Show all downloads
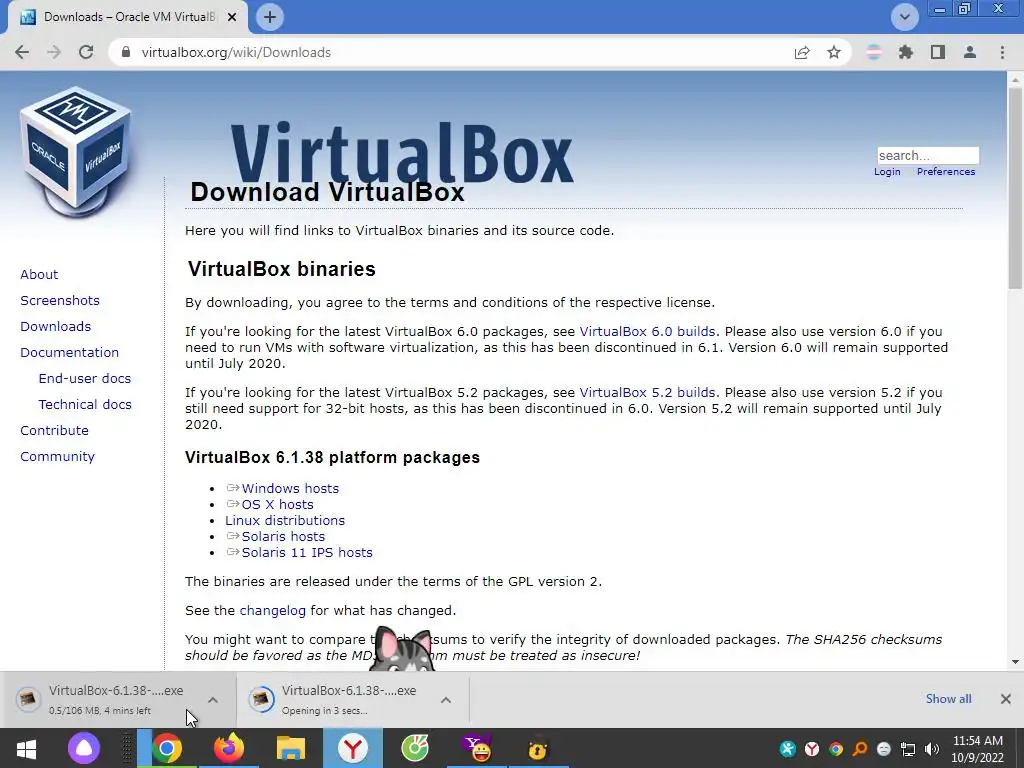The width and height of the screenshot is (1024, 768). point(948,699)
